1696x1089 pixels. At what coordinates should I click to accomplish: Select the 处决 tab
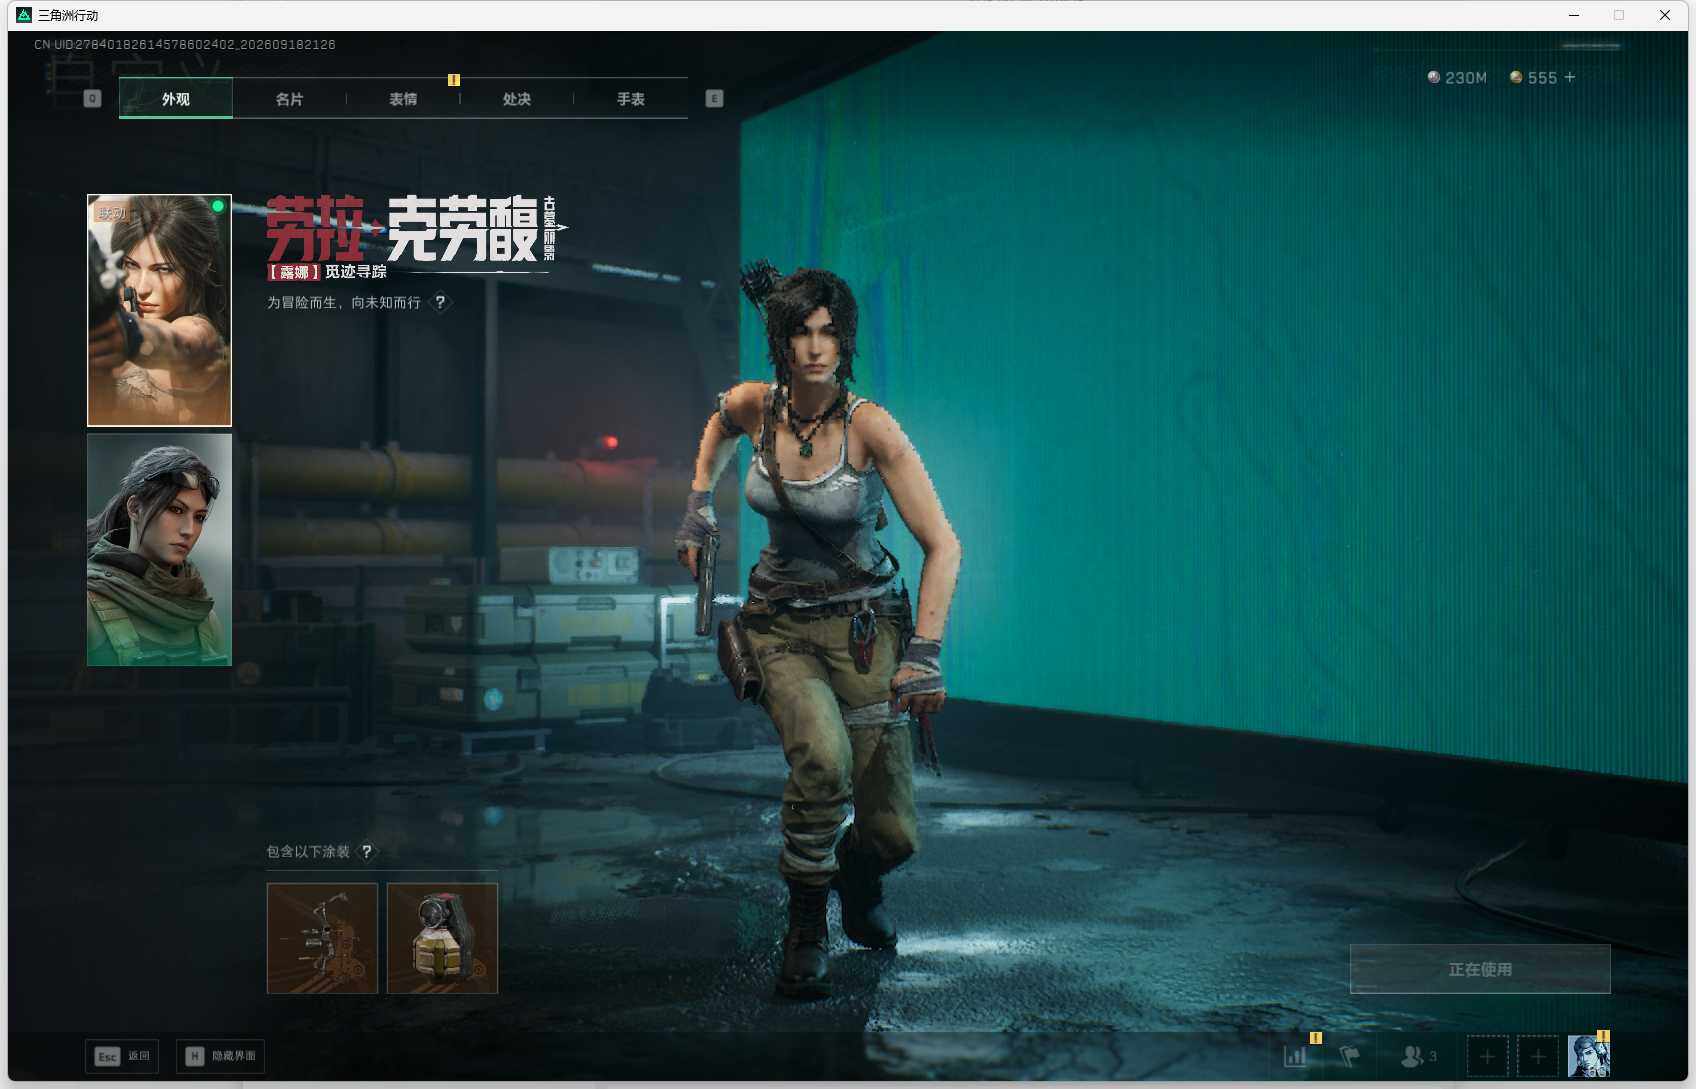(517, 98)
